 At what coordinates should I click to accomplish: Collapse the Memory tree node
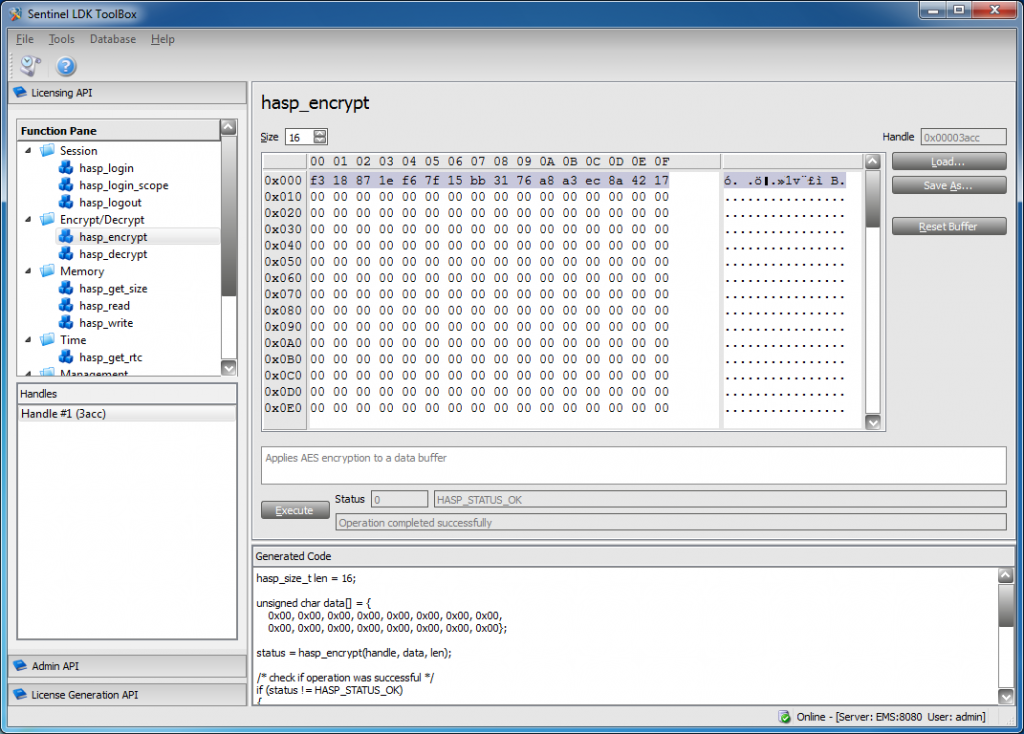28,271
